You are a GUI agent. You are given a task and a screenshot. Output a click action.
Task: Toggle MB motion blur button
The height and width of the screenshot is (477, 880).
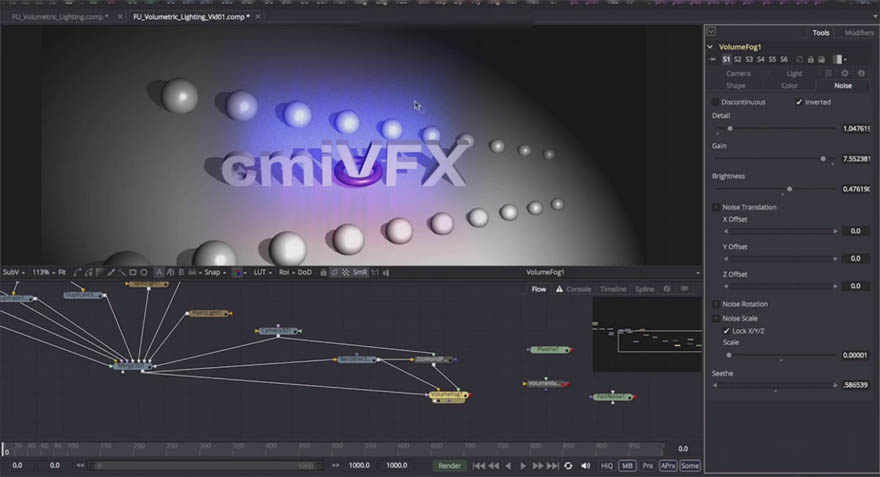[x=627, y=466]
